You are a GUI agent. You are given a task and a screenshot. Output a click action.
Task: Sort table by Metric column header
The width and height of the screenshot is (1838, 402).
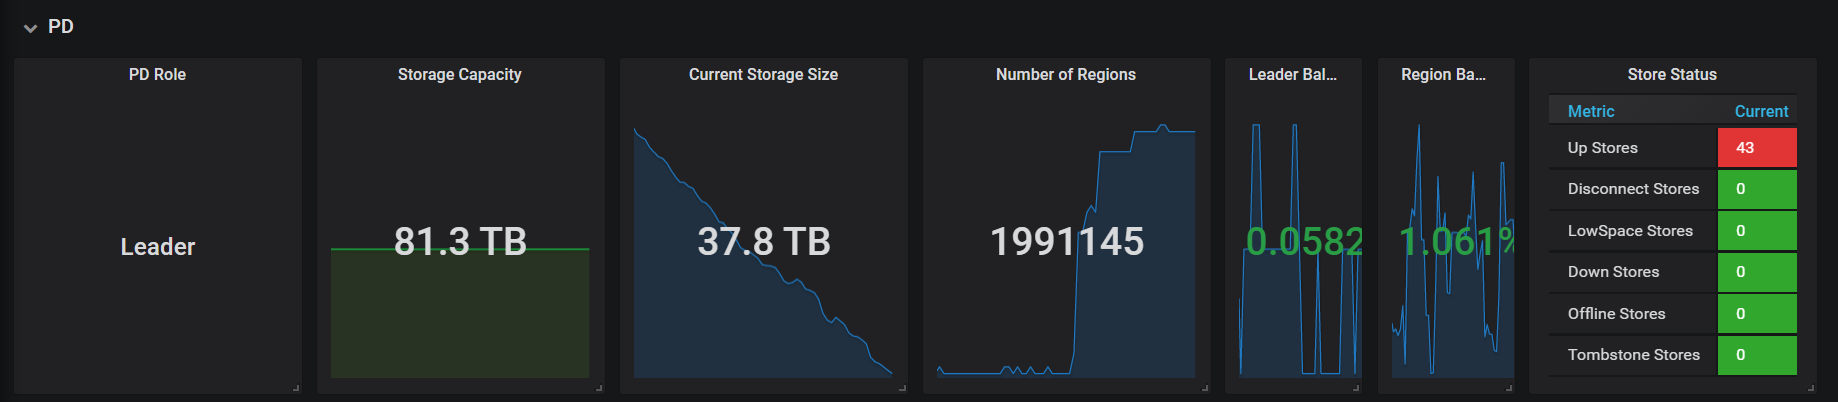1590,112
